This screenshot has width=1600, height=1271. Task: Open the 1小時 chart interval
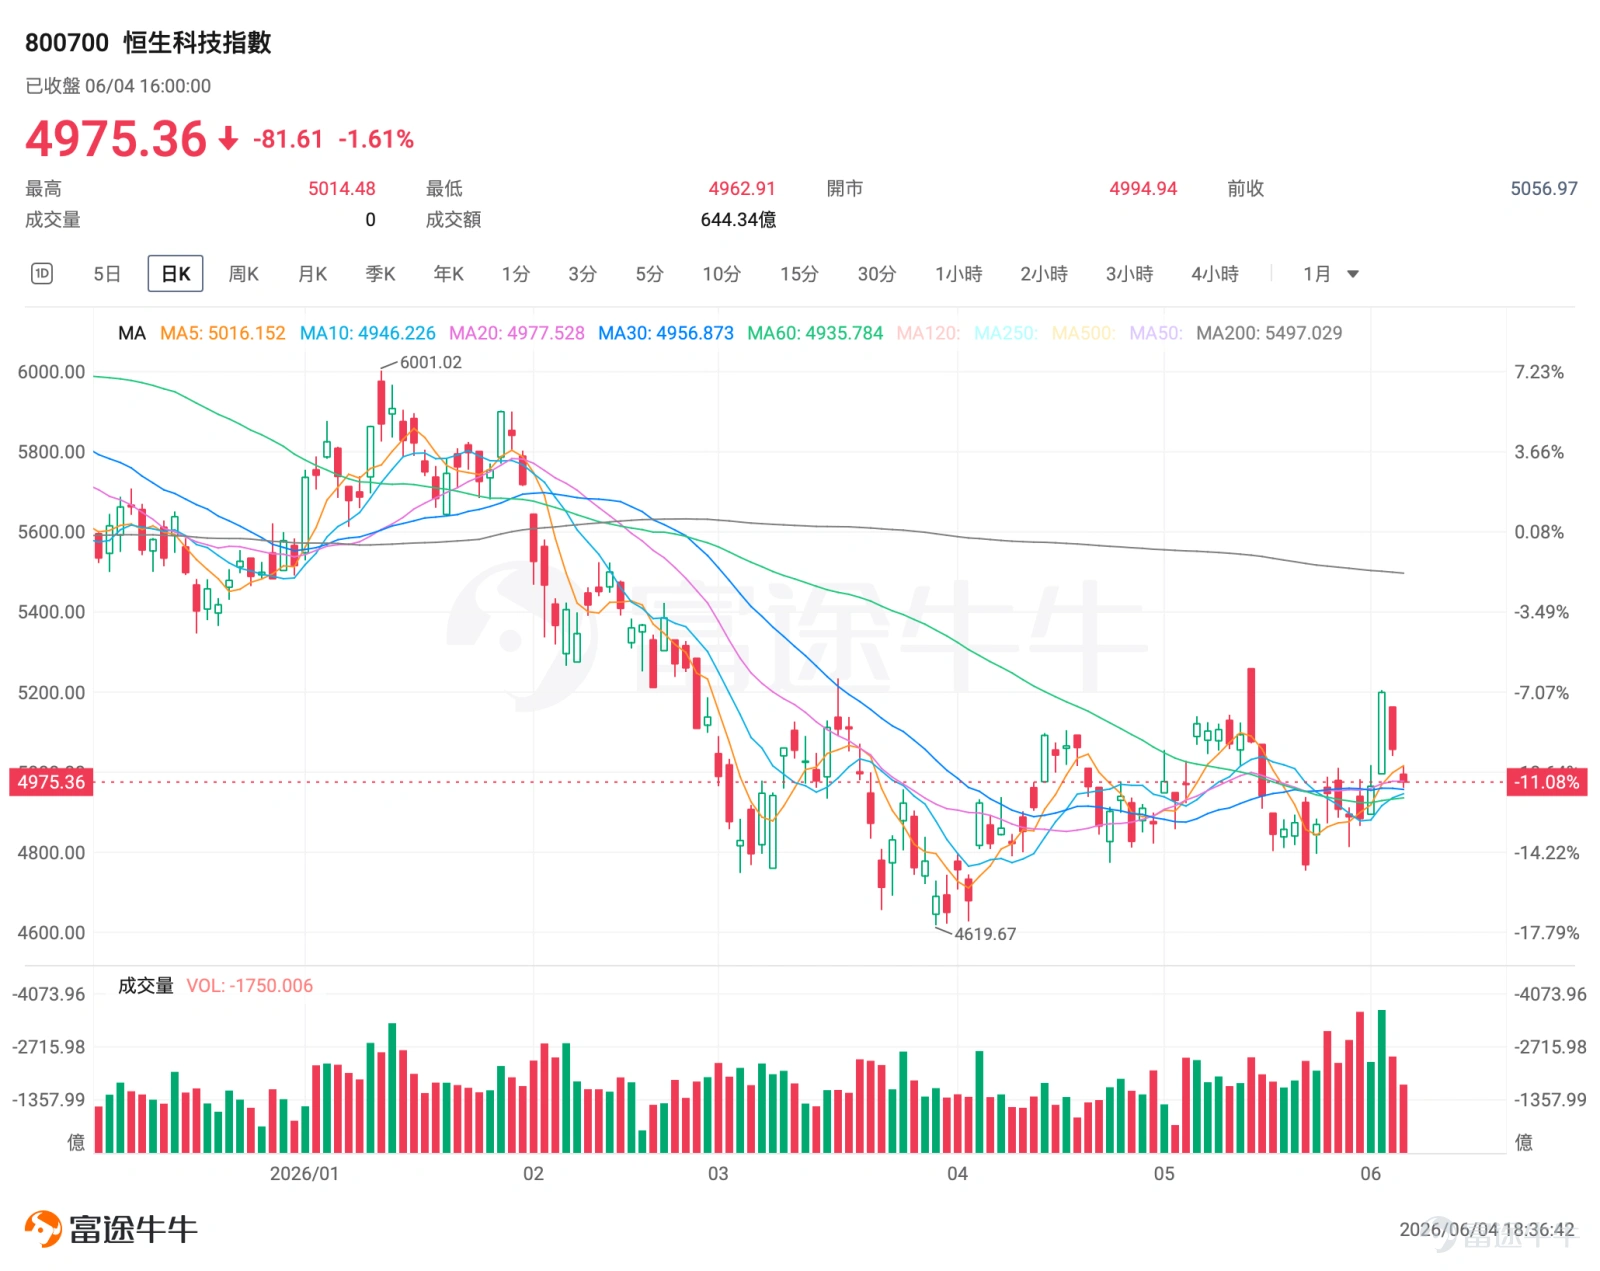coord(959,274)
